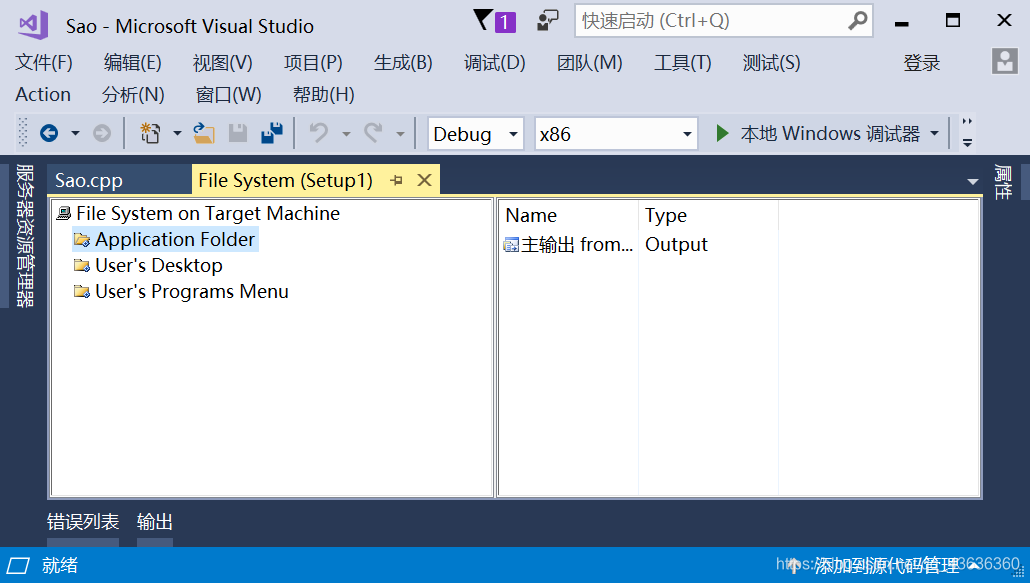The image size is (1030, 583).
Task: Open the 生成(B) menu
Action: click(403, 63)
